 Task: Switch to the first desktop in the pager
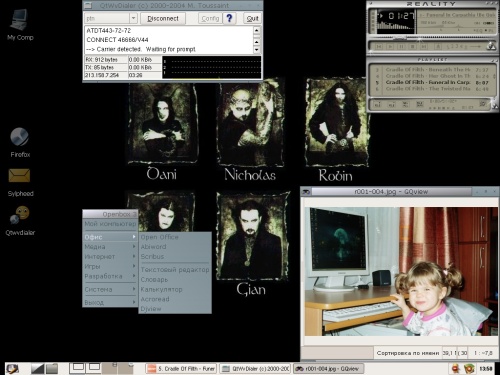click(x=77, y=368)
